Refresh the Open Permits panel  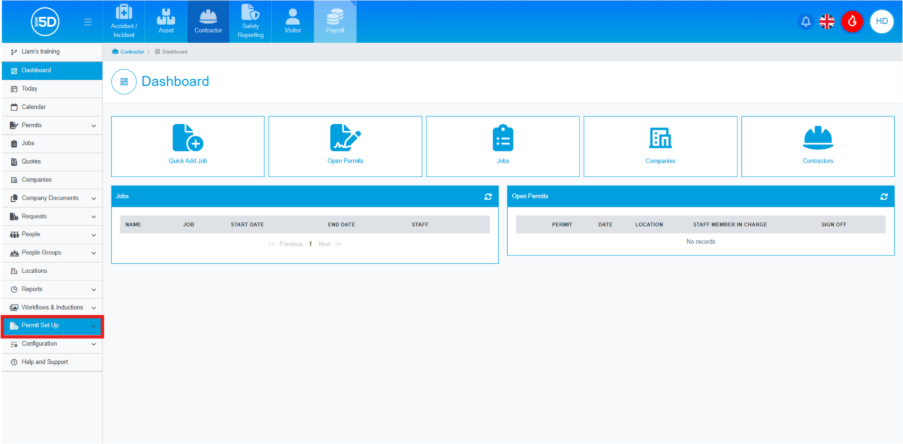[x=884, y=197]
